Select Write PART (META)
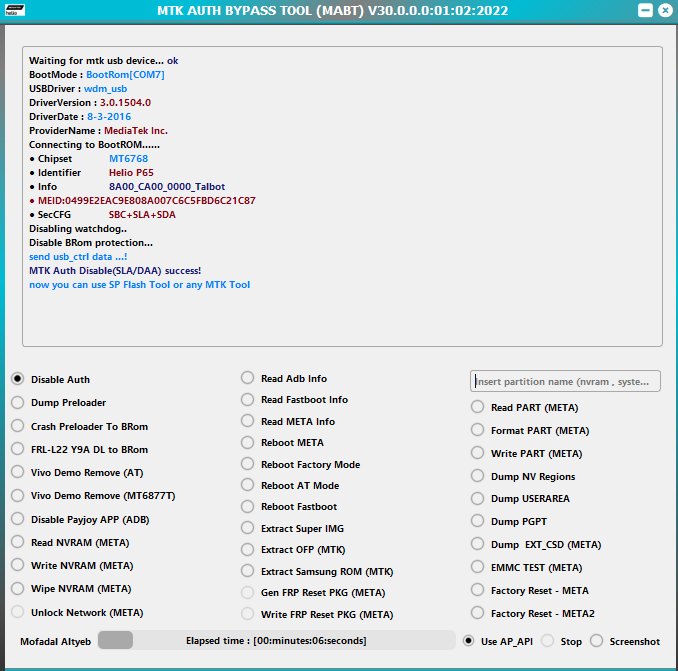The height and width of the screenshot is (671, 678). coord(477,453)
